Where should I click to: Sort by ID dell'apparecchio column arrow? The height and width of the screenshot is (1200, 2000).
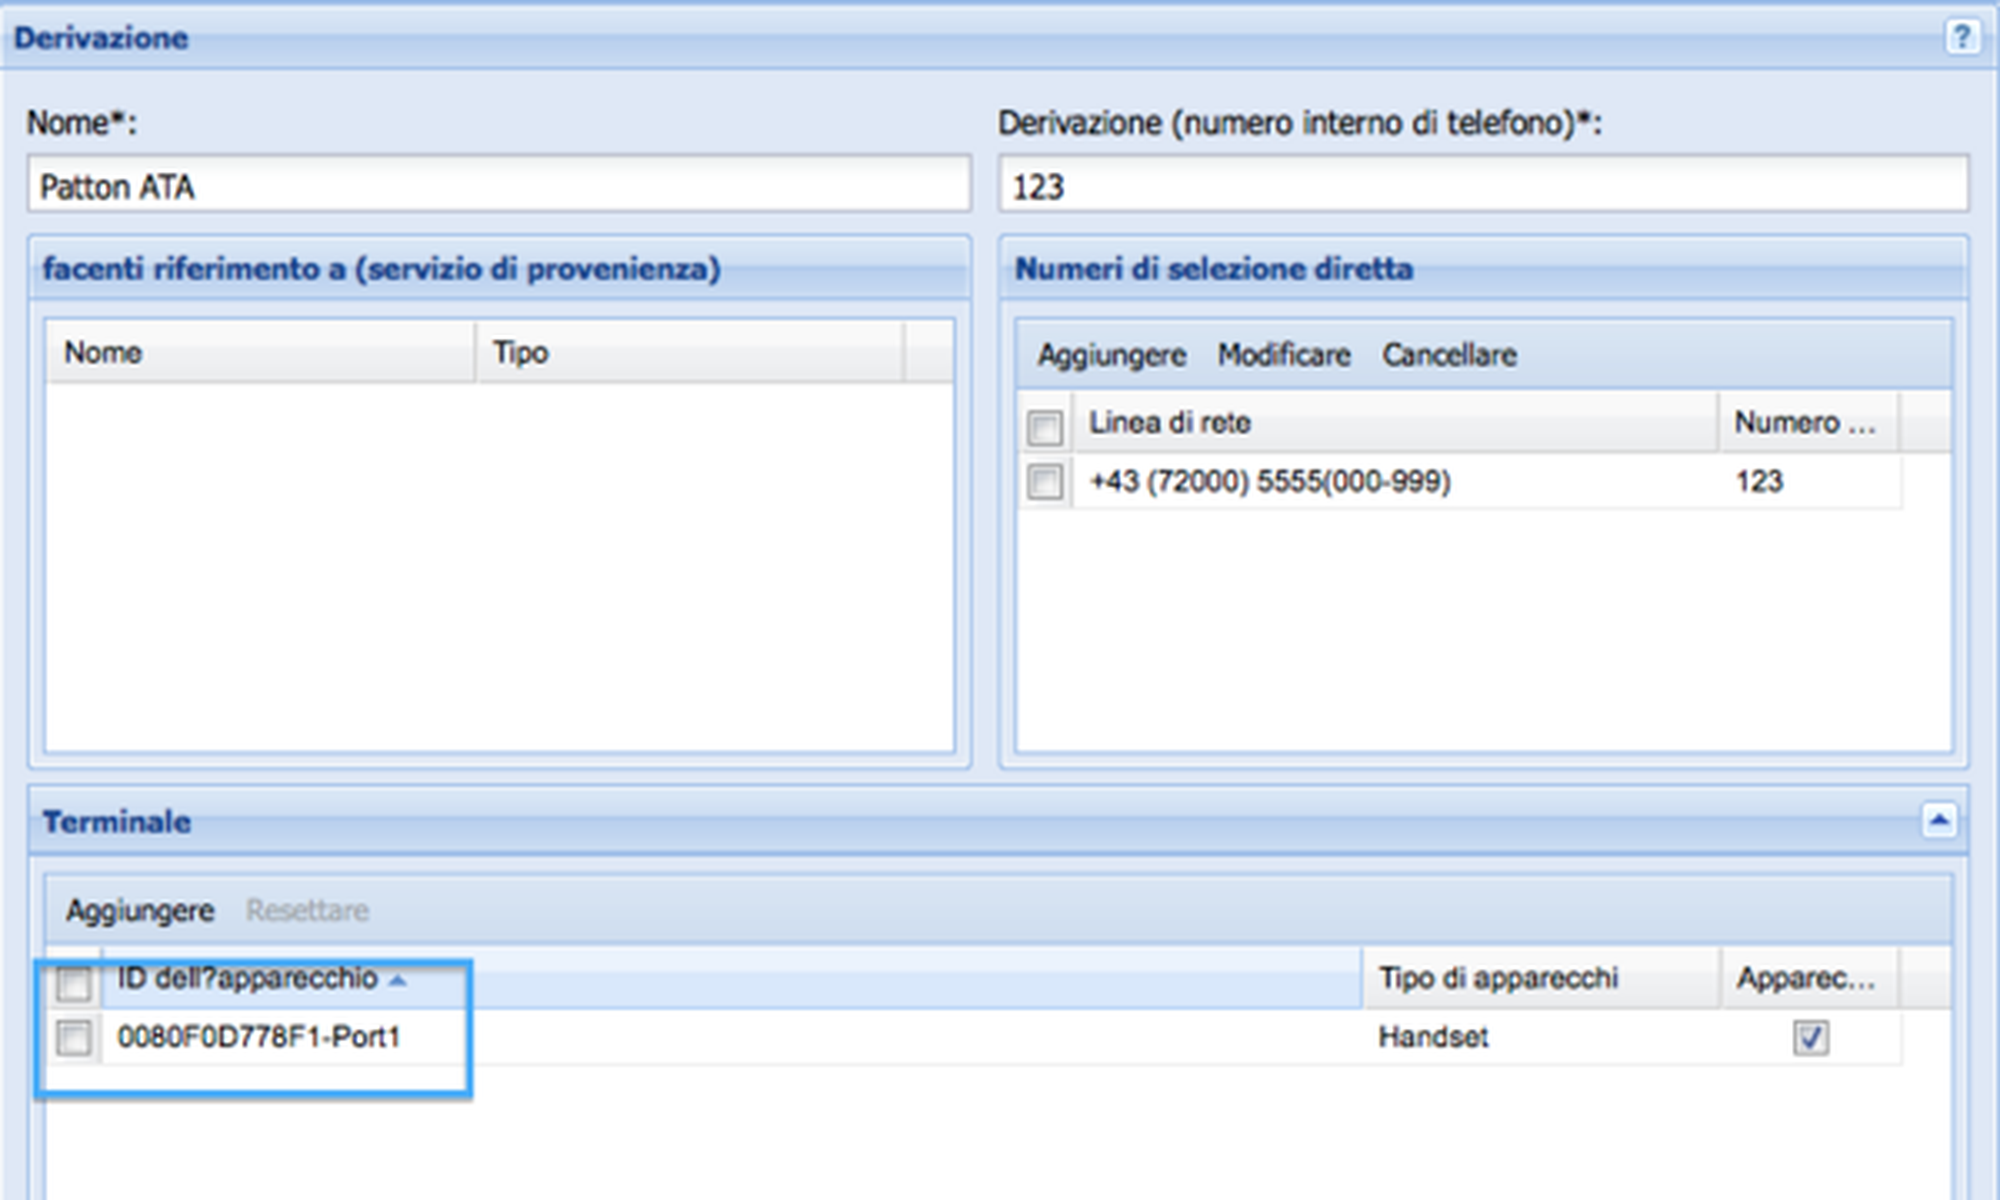click(x=398, y=980)
